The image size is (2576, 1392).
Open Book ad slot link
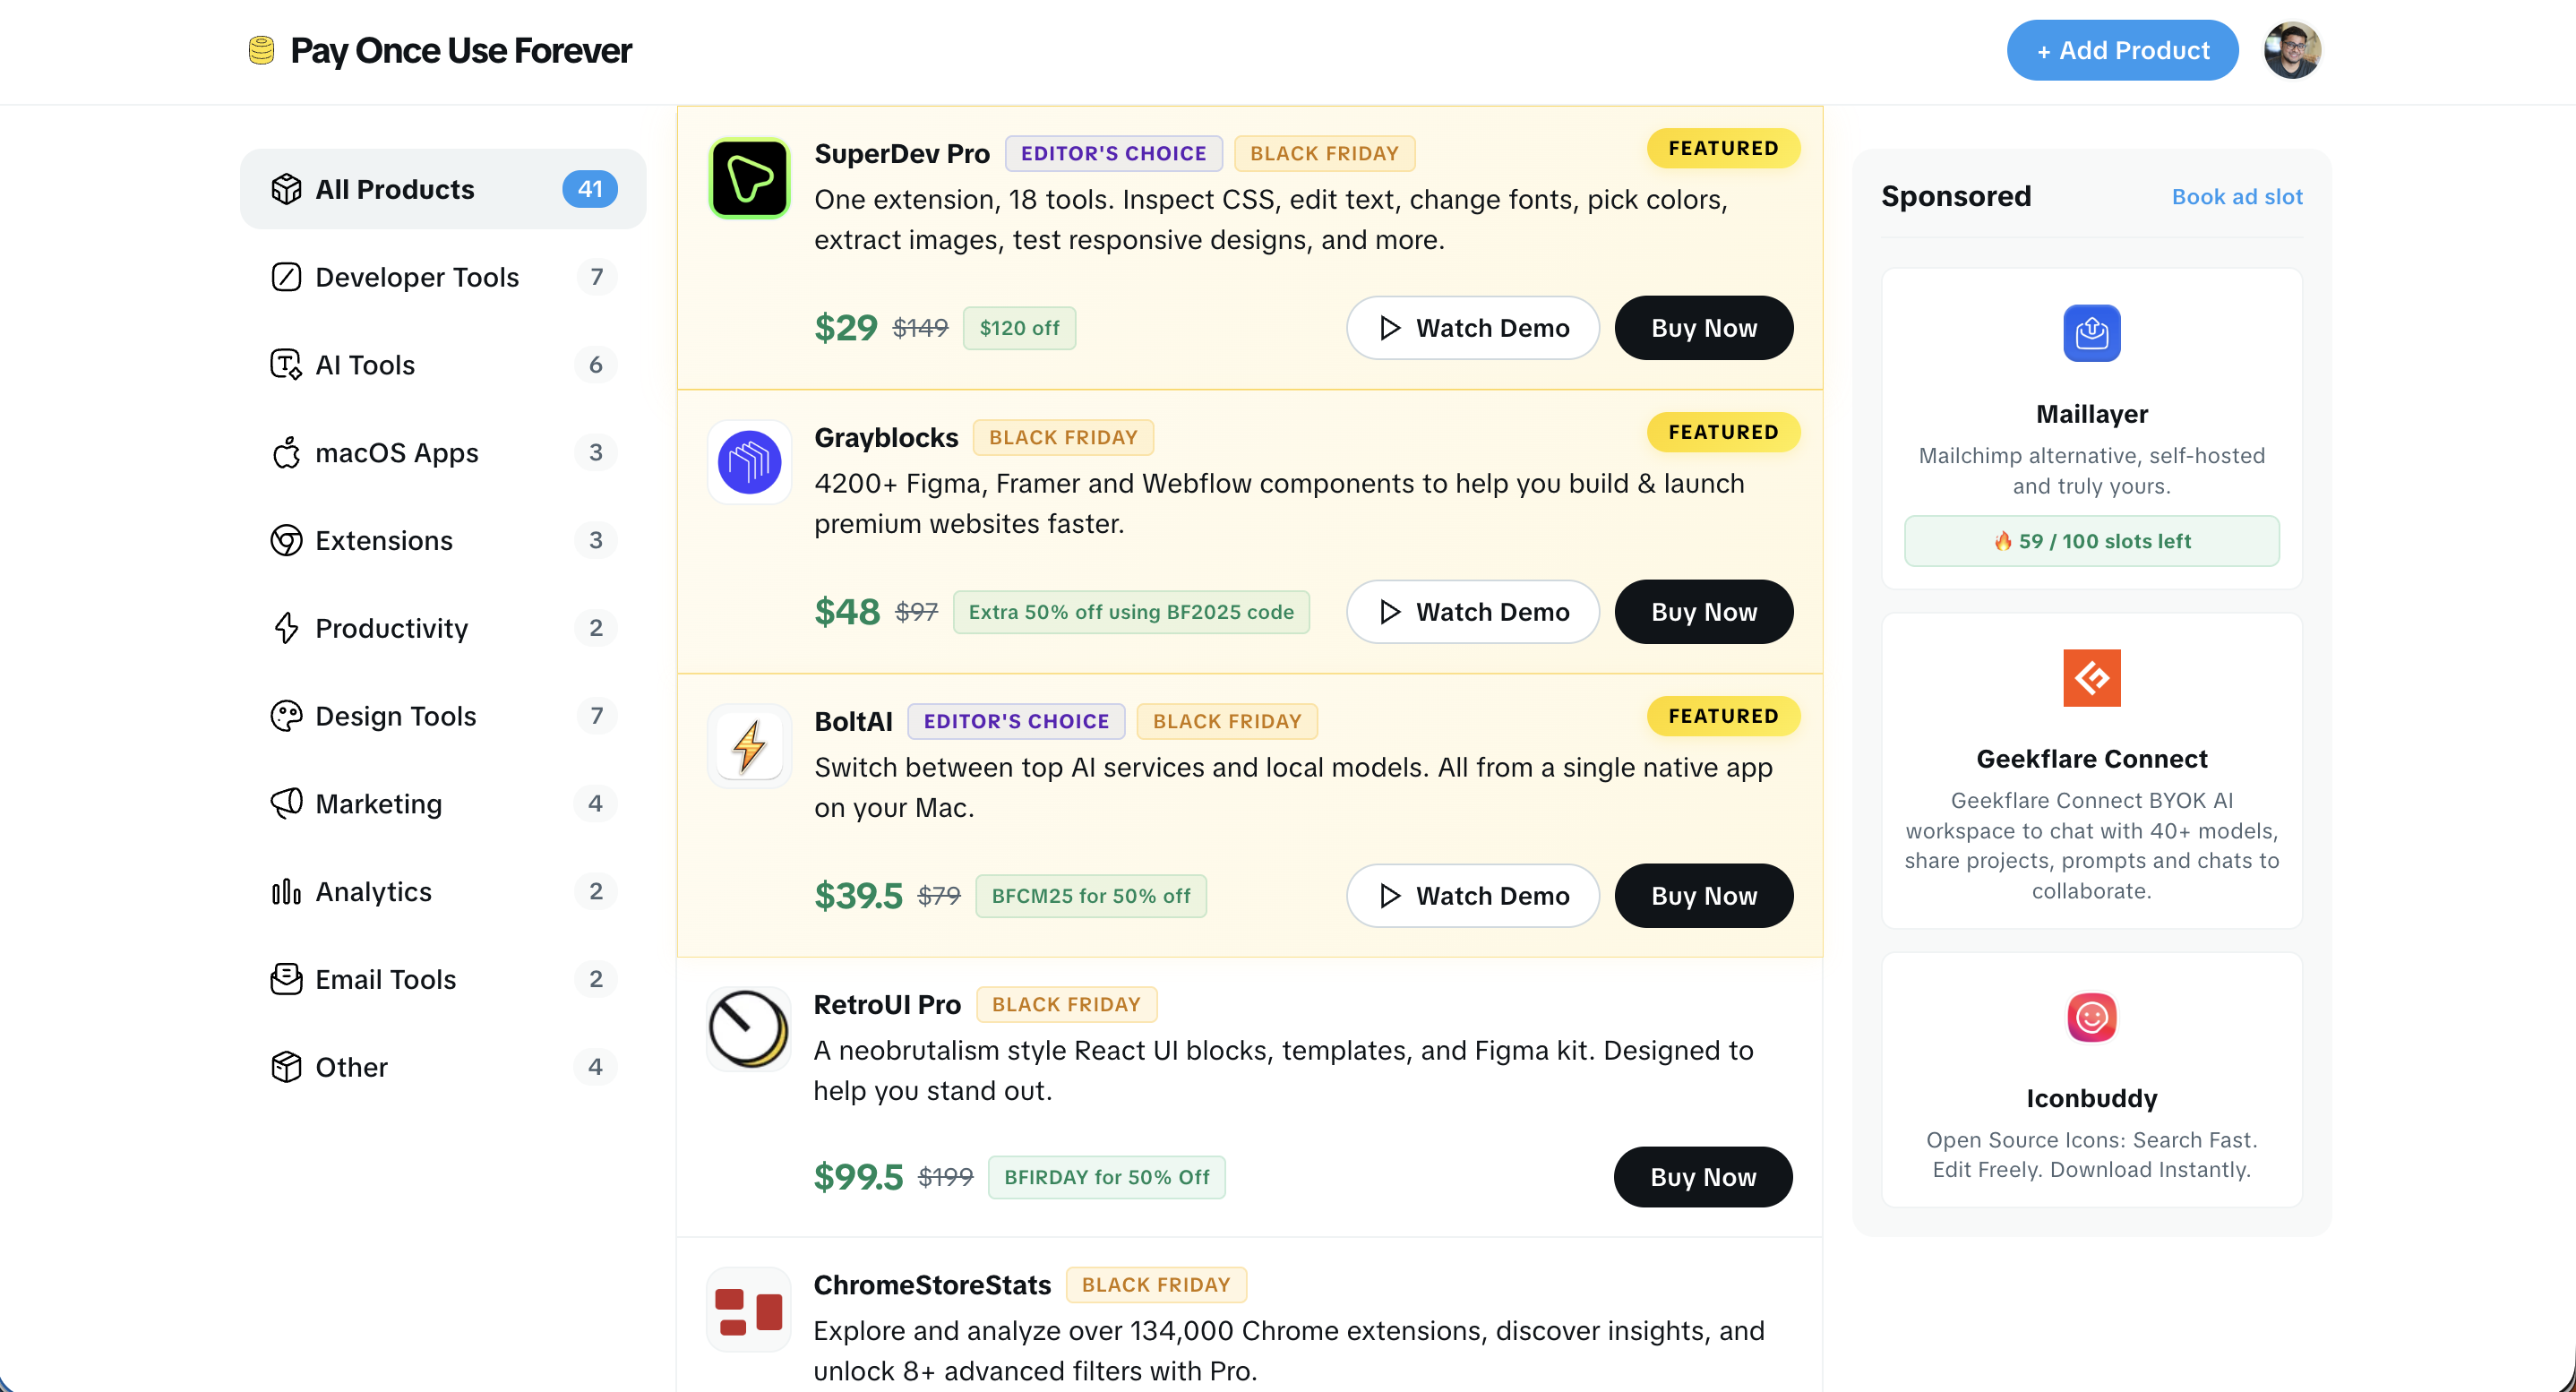(x=2236, y=196)
